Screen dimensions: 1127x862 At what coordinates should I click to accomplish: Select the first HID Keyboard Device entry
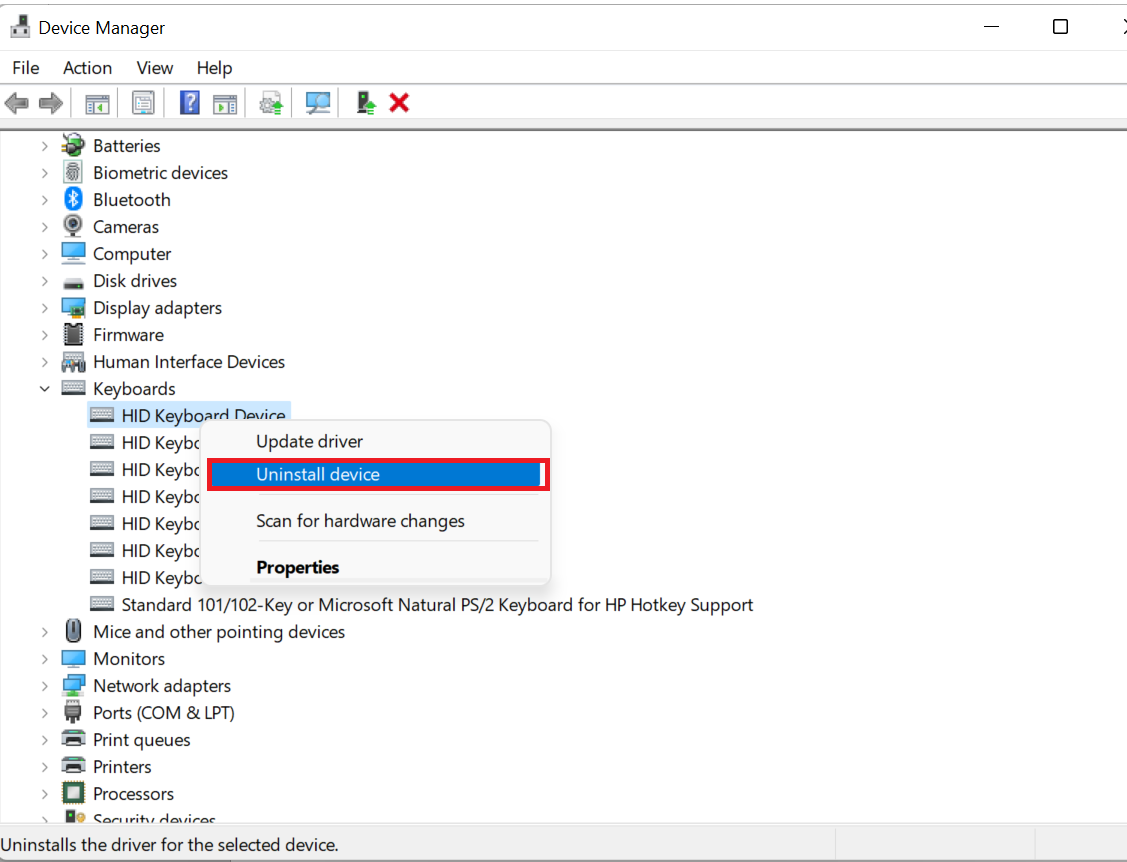point(203,415)
